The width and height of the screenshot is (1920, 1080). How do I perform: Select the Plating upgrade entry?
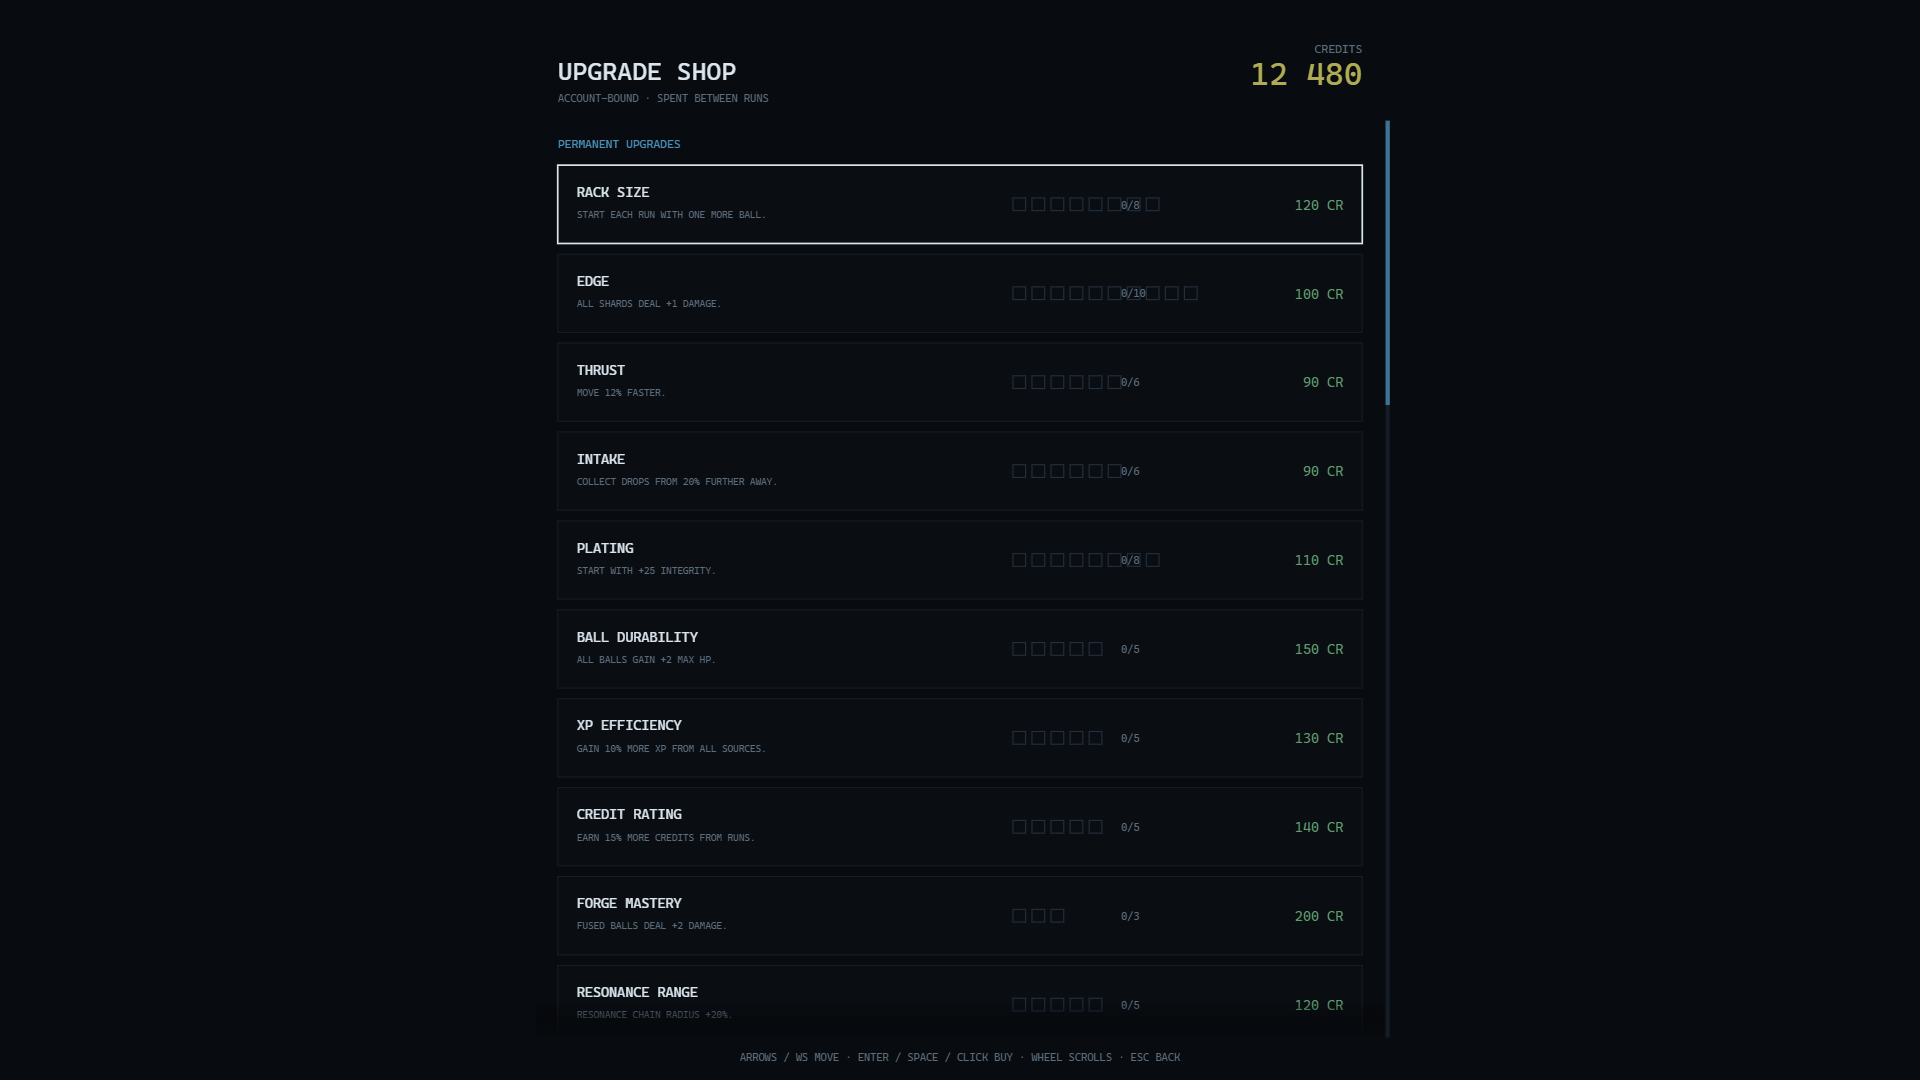click(x=960, y=560)
